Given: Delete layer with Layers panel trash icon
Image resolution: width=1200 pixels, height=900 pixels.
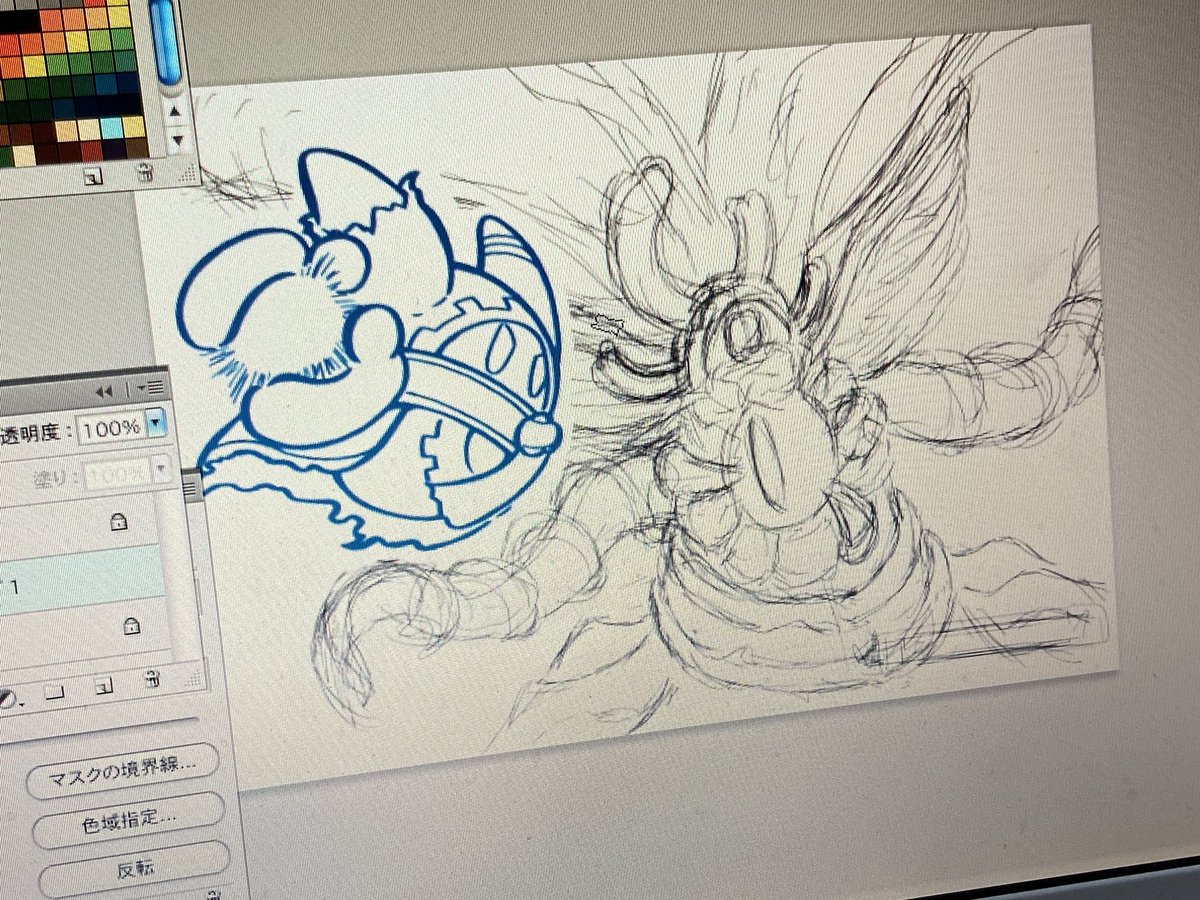Looking at the screenshot, I should [x=152, y=679].
